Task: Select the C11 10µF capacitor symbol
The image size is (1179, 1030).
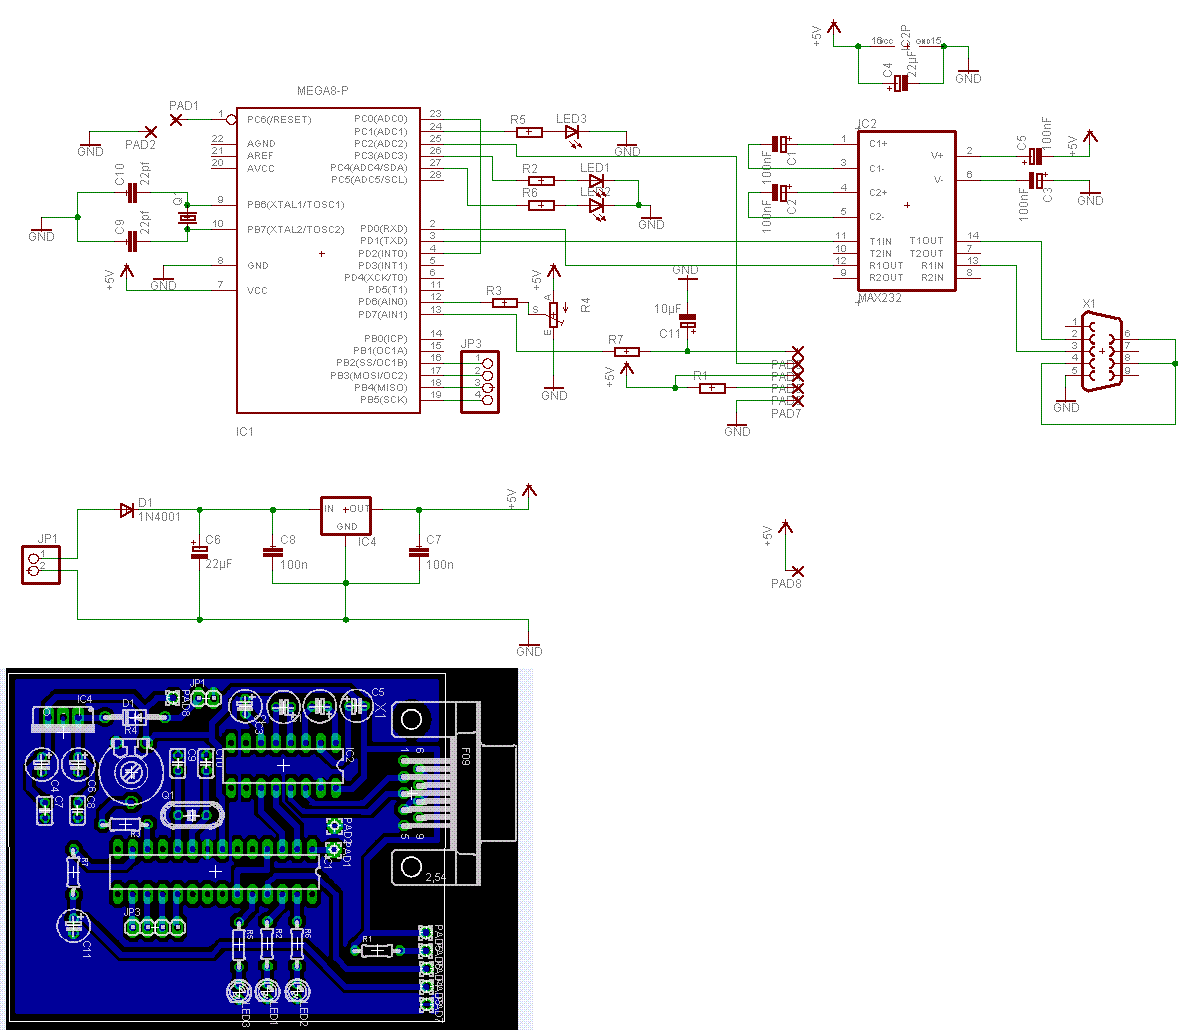Action: (x=687, y=321)
